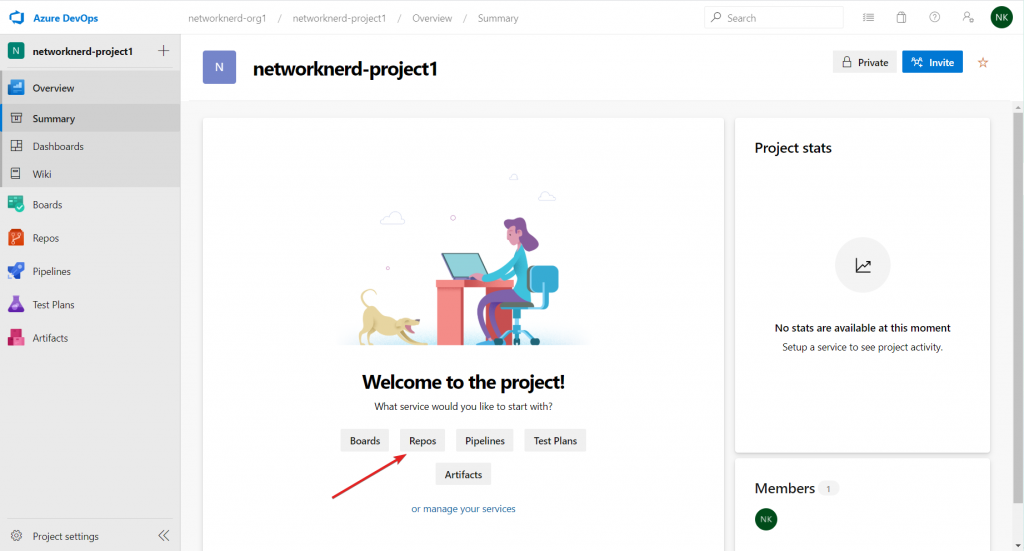The height and width of the screenshot is (551, 1024).
Task: Select Overview label in the sidebar menu
Action: [x=54, y=88]
